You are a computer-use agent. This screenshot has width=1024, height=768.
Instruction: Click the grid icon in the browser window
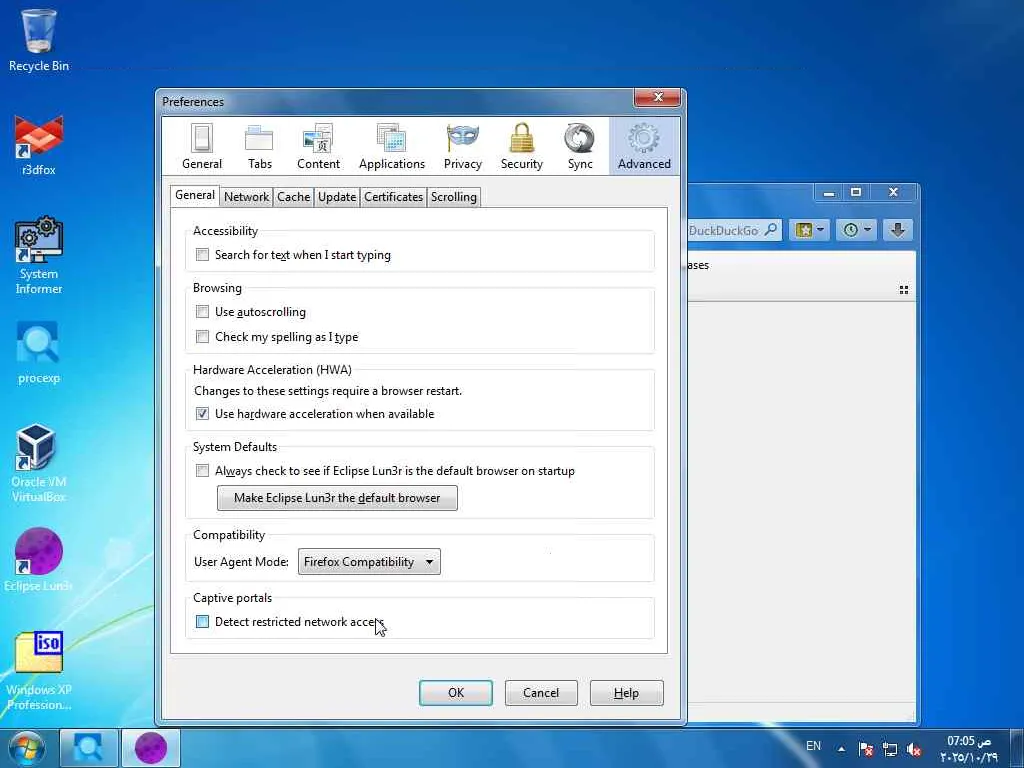point(904,290)
